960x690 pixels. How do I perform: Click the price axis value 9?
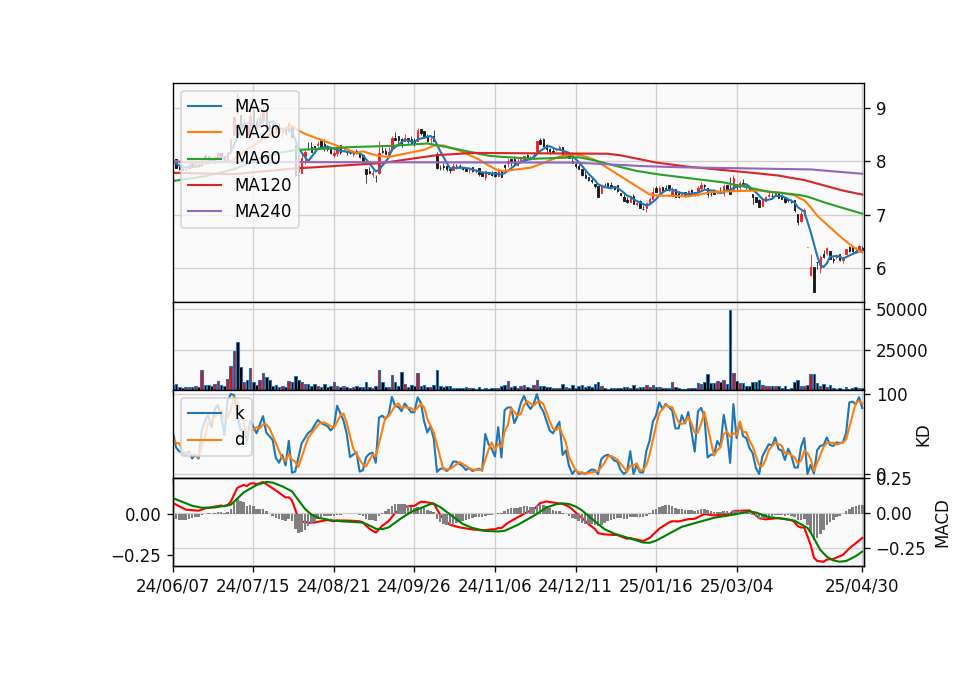[881, 109]
